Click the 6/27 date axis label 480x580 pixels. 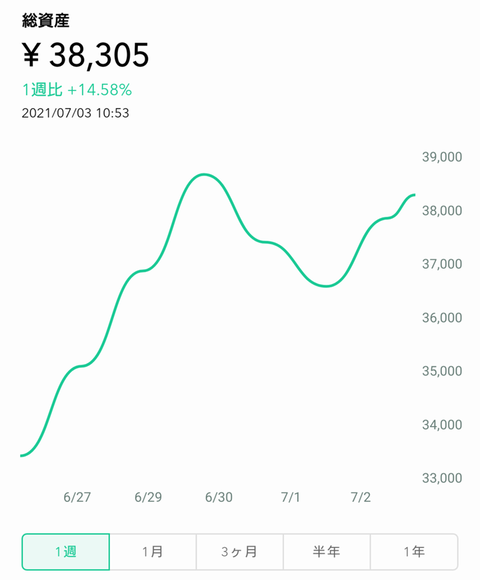(77, 497)
